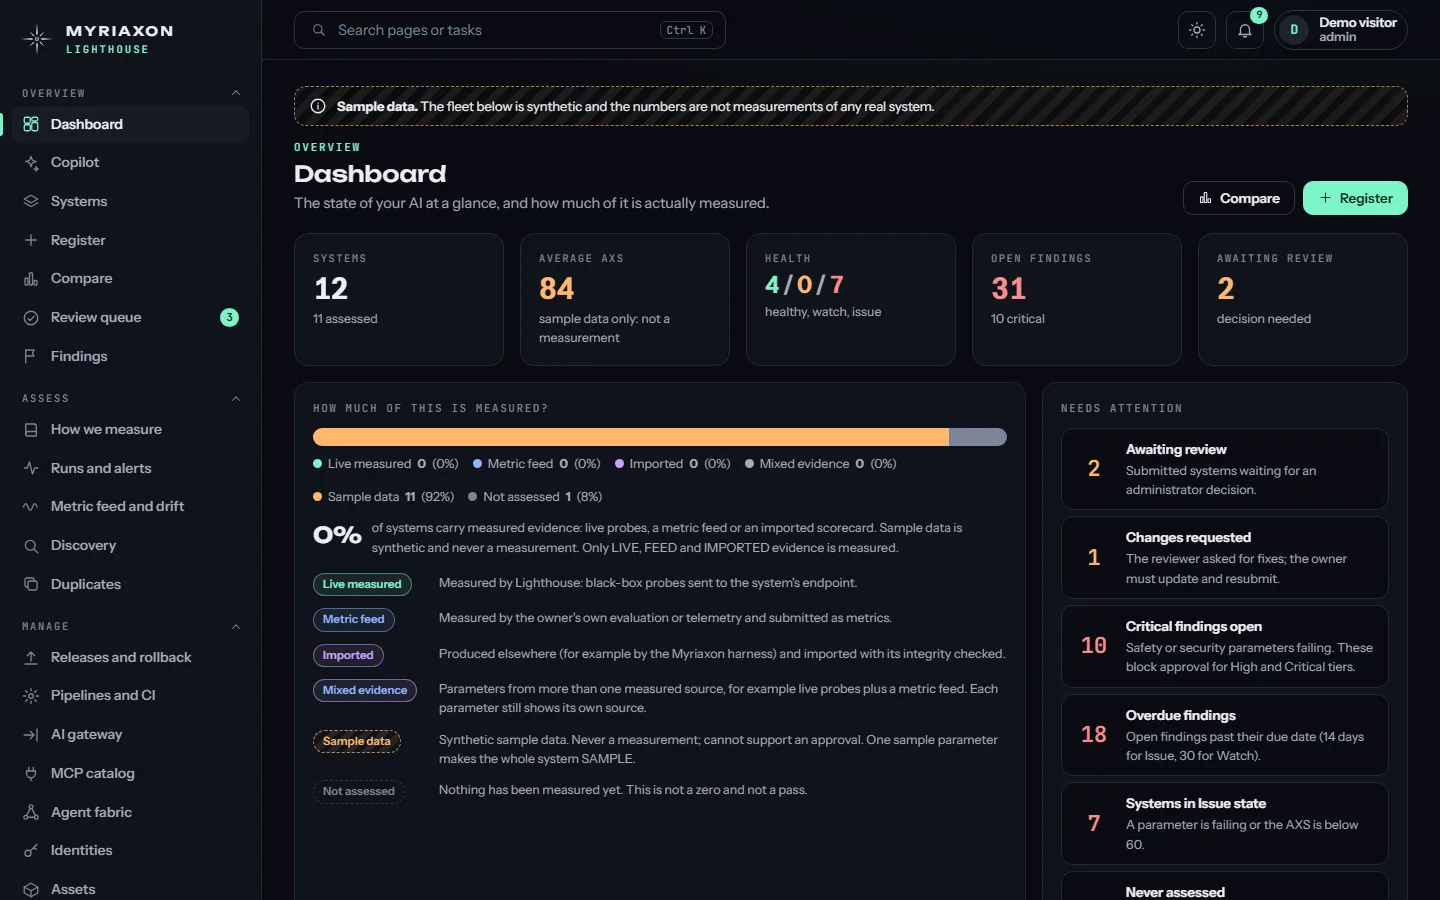Click the Releases and rollback upload icon

point(31,658)
